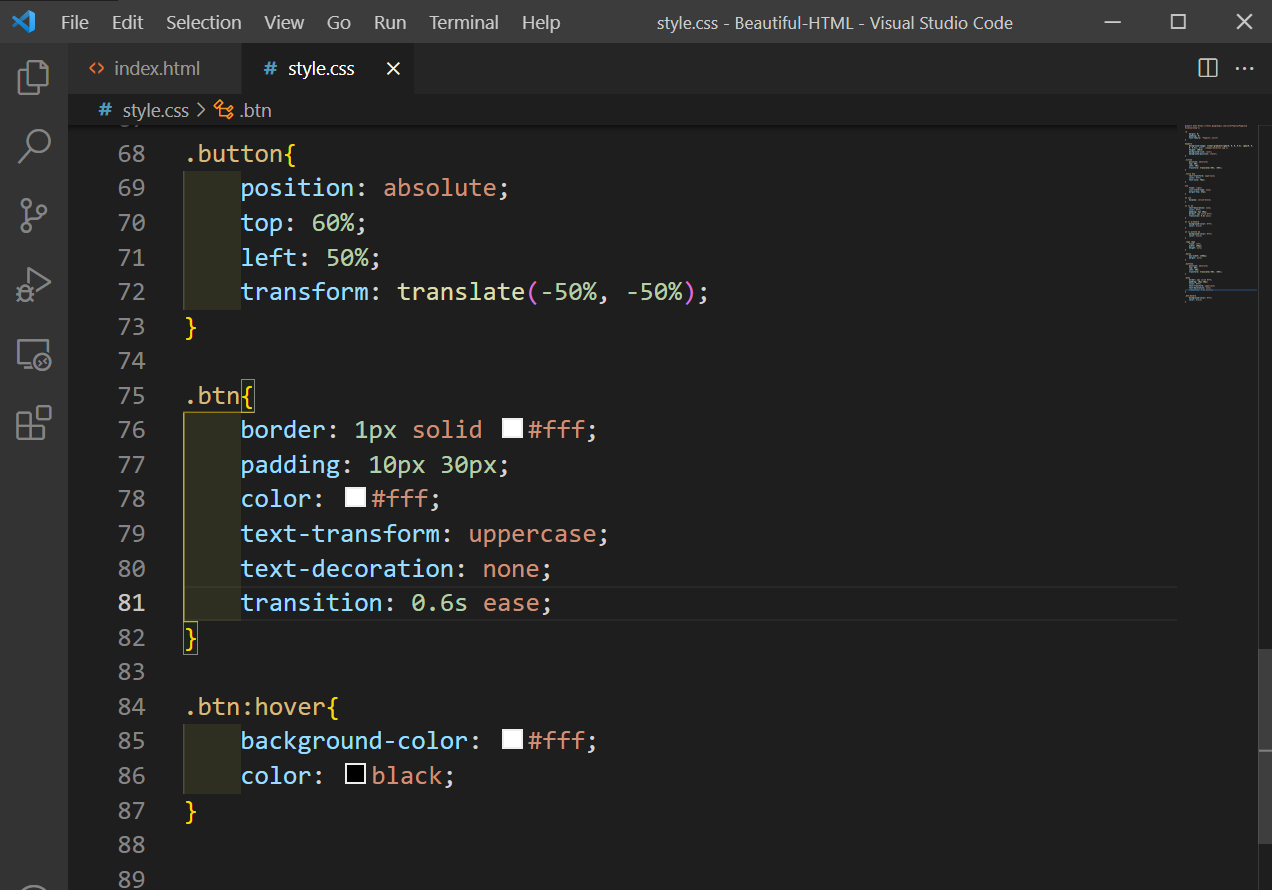Open the Help menu
This screenshot has height=890, width=1272.
(x=541, y=22)
